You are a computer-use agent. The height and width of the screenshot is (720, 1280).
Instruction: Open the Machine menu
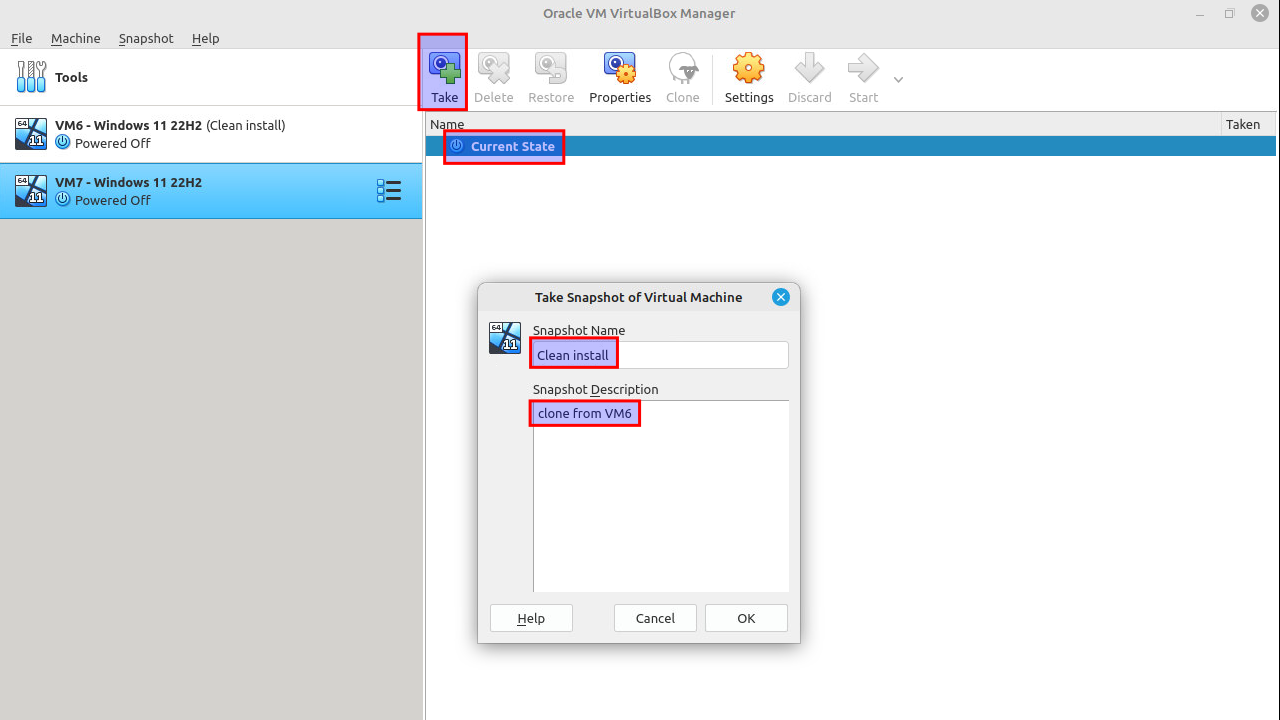click(76, 38)
